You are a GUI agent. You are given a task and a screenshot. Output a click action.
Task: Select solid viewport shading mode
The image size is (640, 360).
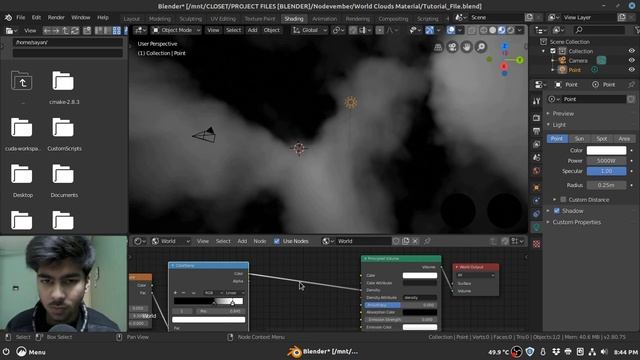493,30
